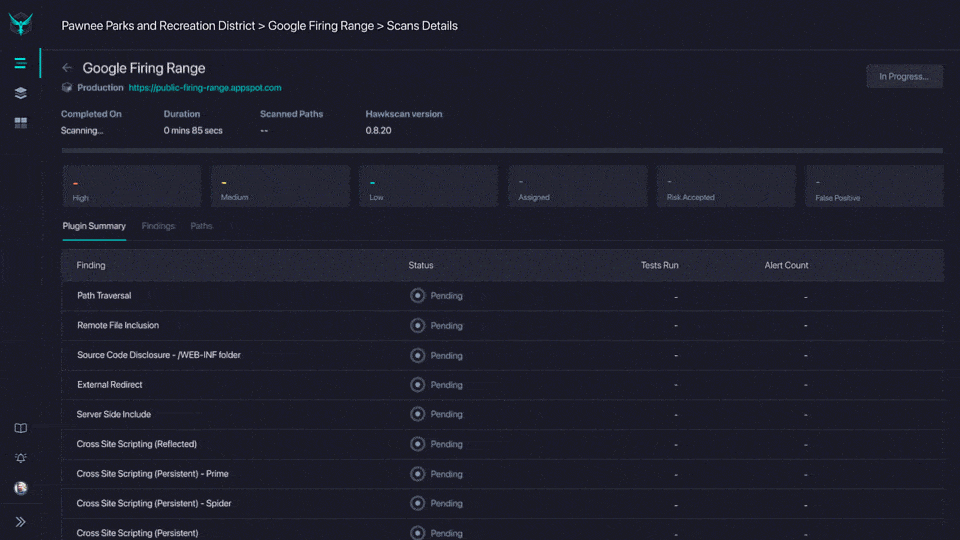The width and height of the screenshot is (960, 540).
Task: Click the Completed On Scanning... value
Action: 82,130
